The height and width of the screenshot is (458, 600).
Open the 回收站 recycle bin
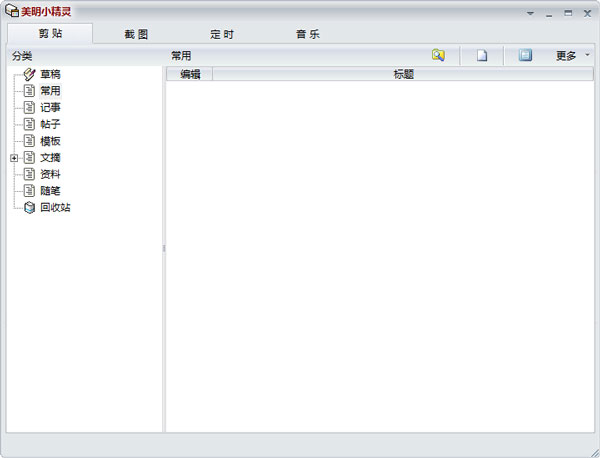coord(55,207)
